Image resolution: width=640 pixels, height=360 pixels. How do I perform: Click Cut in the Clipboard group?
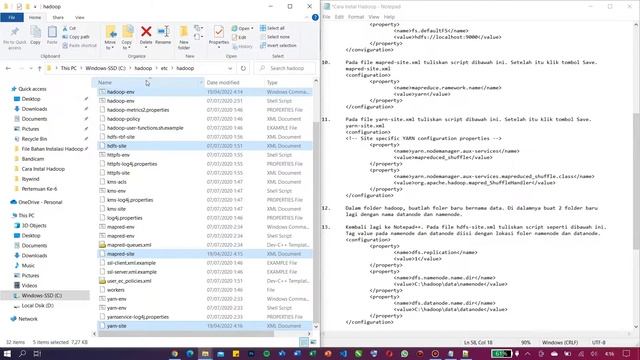coord(69,28)
